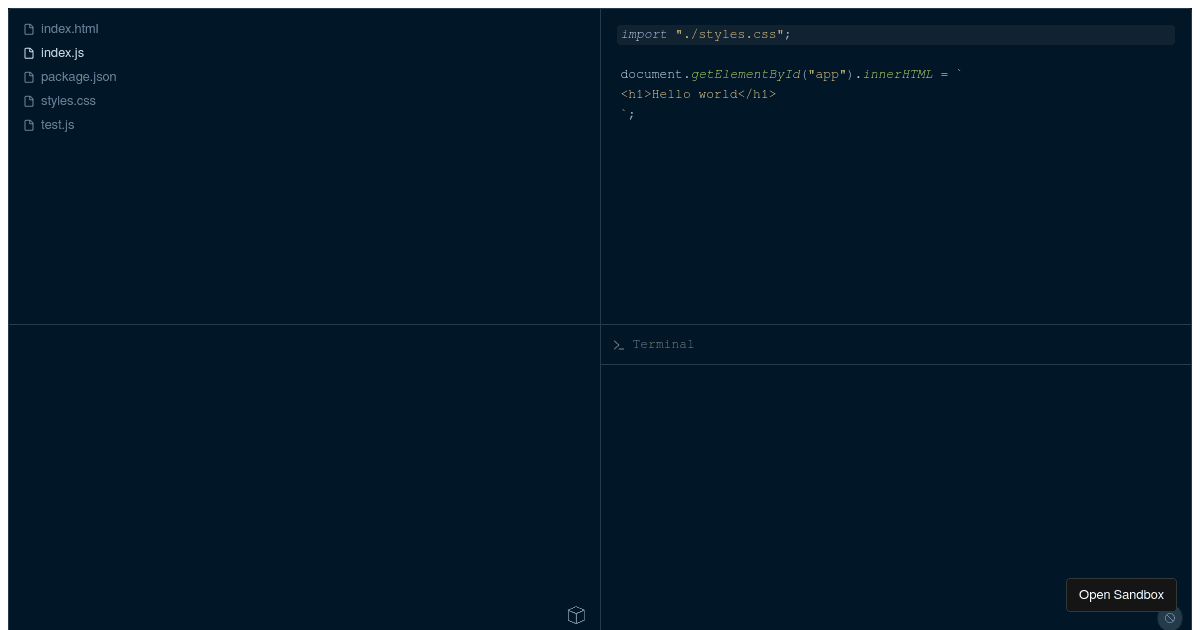Select the active index.js file
Image resolution: width=1200 pixels, height=630 pixels.
62,52
